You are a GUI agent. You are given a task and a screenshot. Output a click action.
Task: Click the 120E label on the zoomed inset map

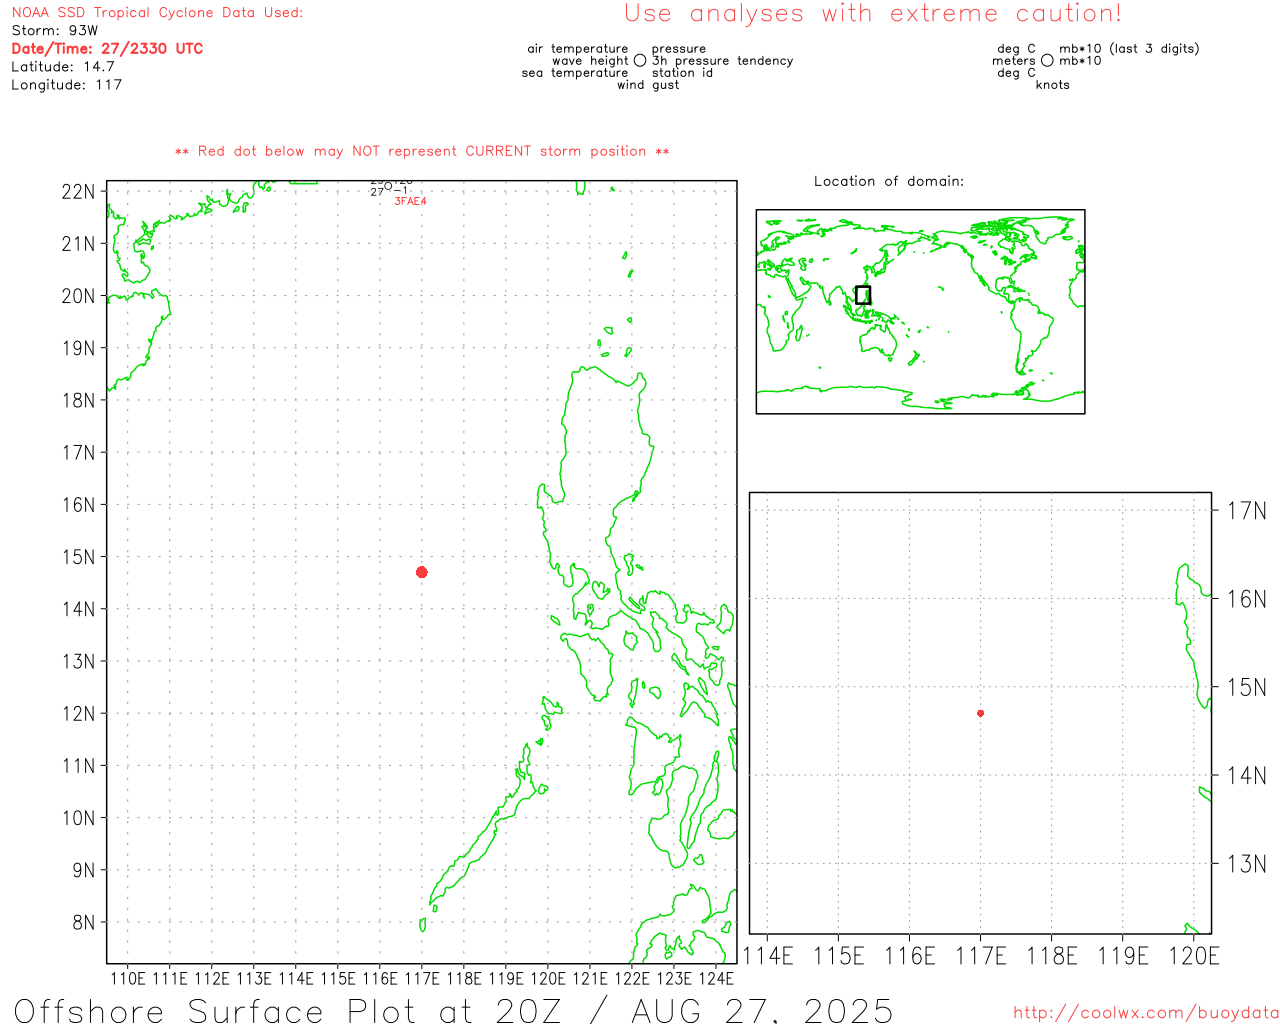(x=1194, y=956)
